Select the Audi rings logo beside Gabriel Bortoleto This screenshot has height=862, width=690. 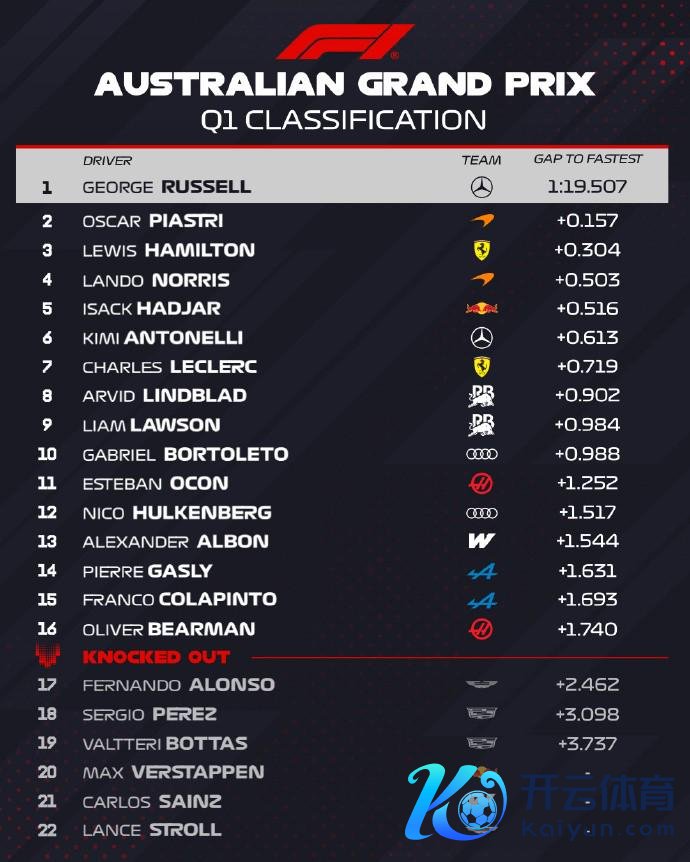(x=481, y=454)
